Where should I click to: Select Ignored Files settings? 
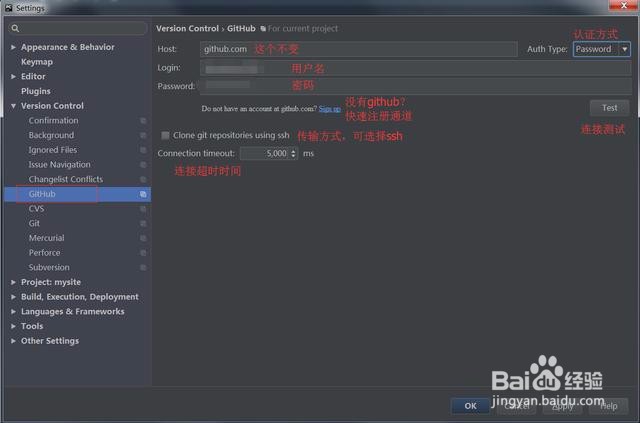pyautogui.click(x=53, y=150)
